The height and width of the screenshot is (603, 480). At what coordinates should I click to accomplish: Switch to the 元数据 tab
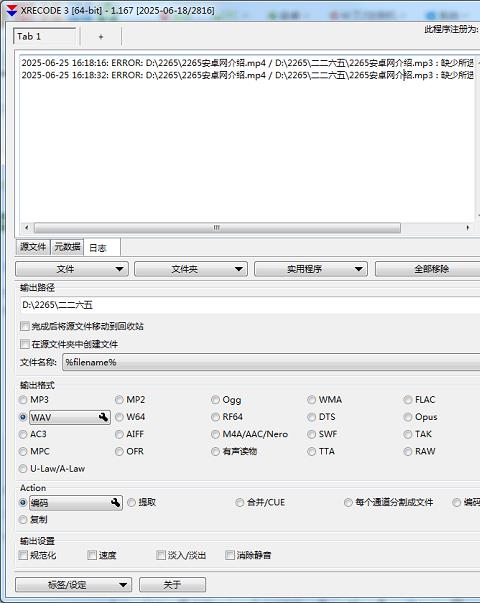click(x=67, y=247)
